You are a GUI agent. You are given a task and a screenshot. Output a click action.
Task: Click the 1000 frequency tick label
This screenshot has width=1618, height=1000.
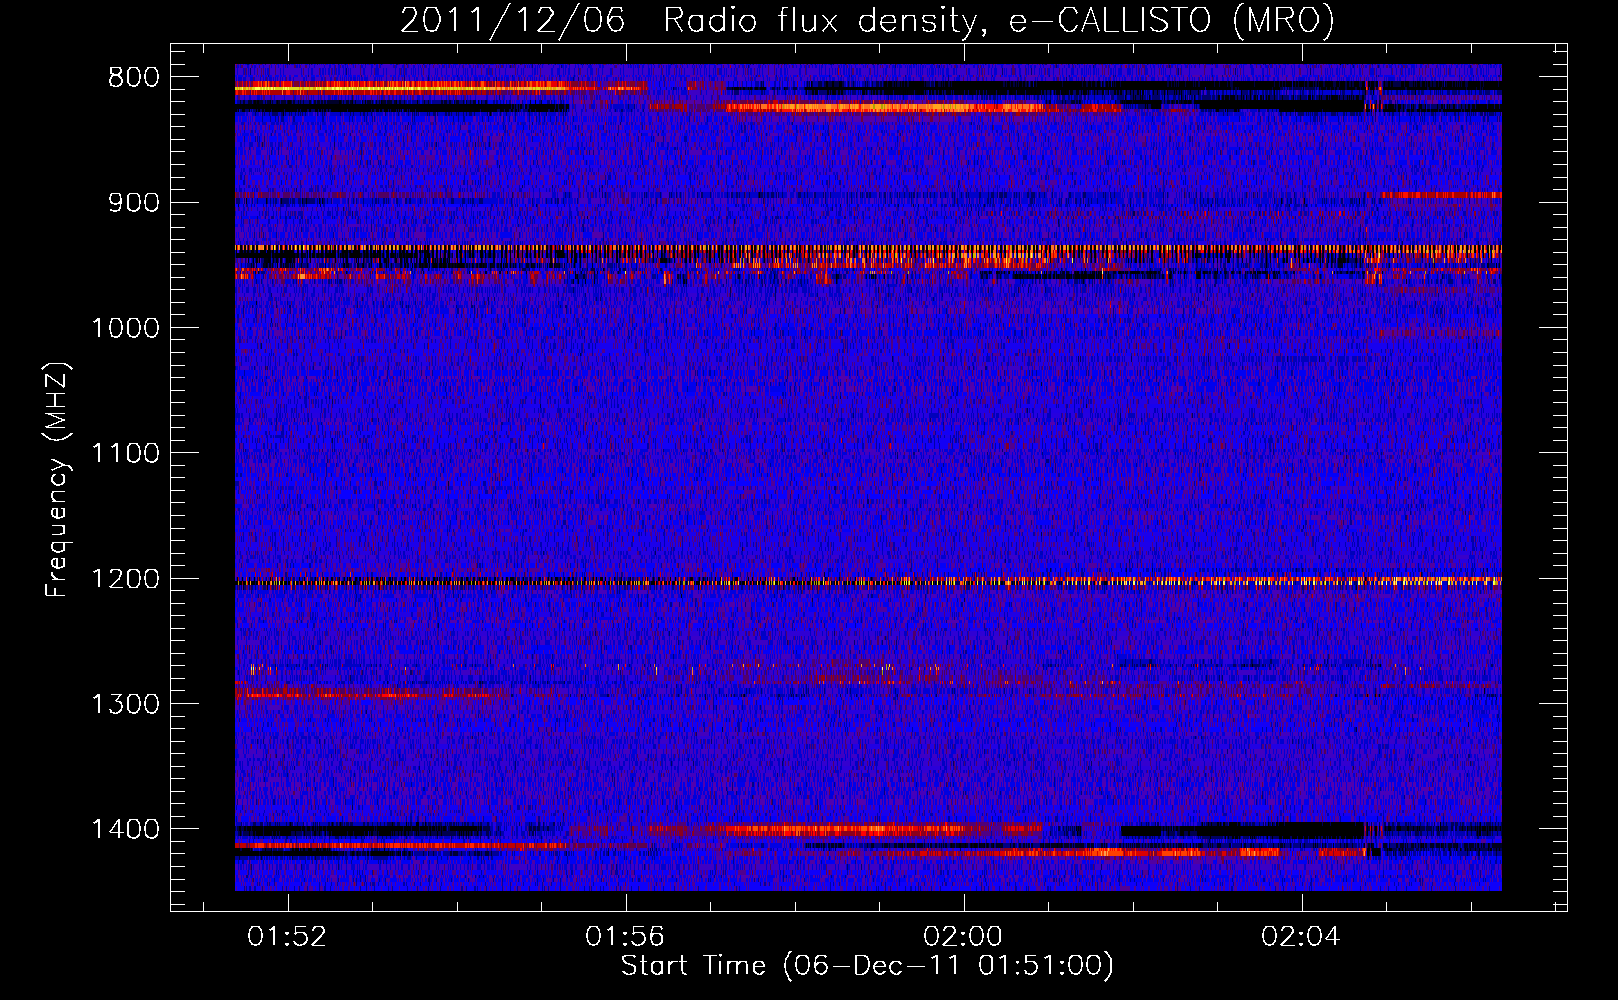click(x=125, y=328)
